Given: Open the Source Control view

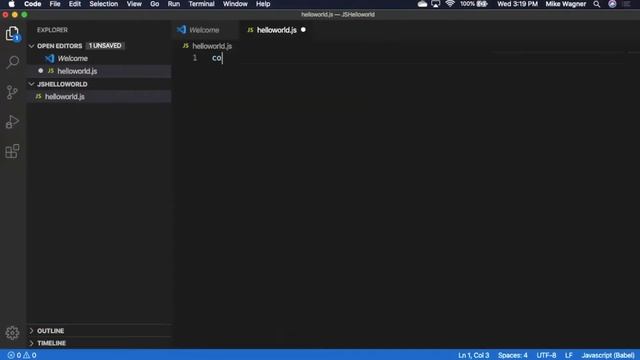Looking at the screenshot, I should click(12, 92).
